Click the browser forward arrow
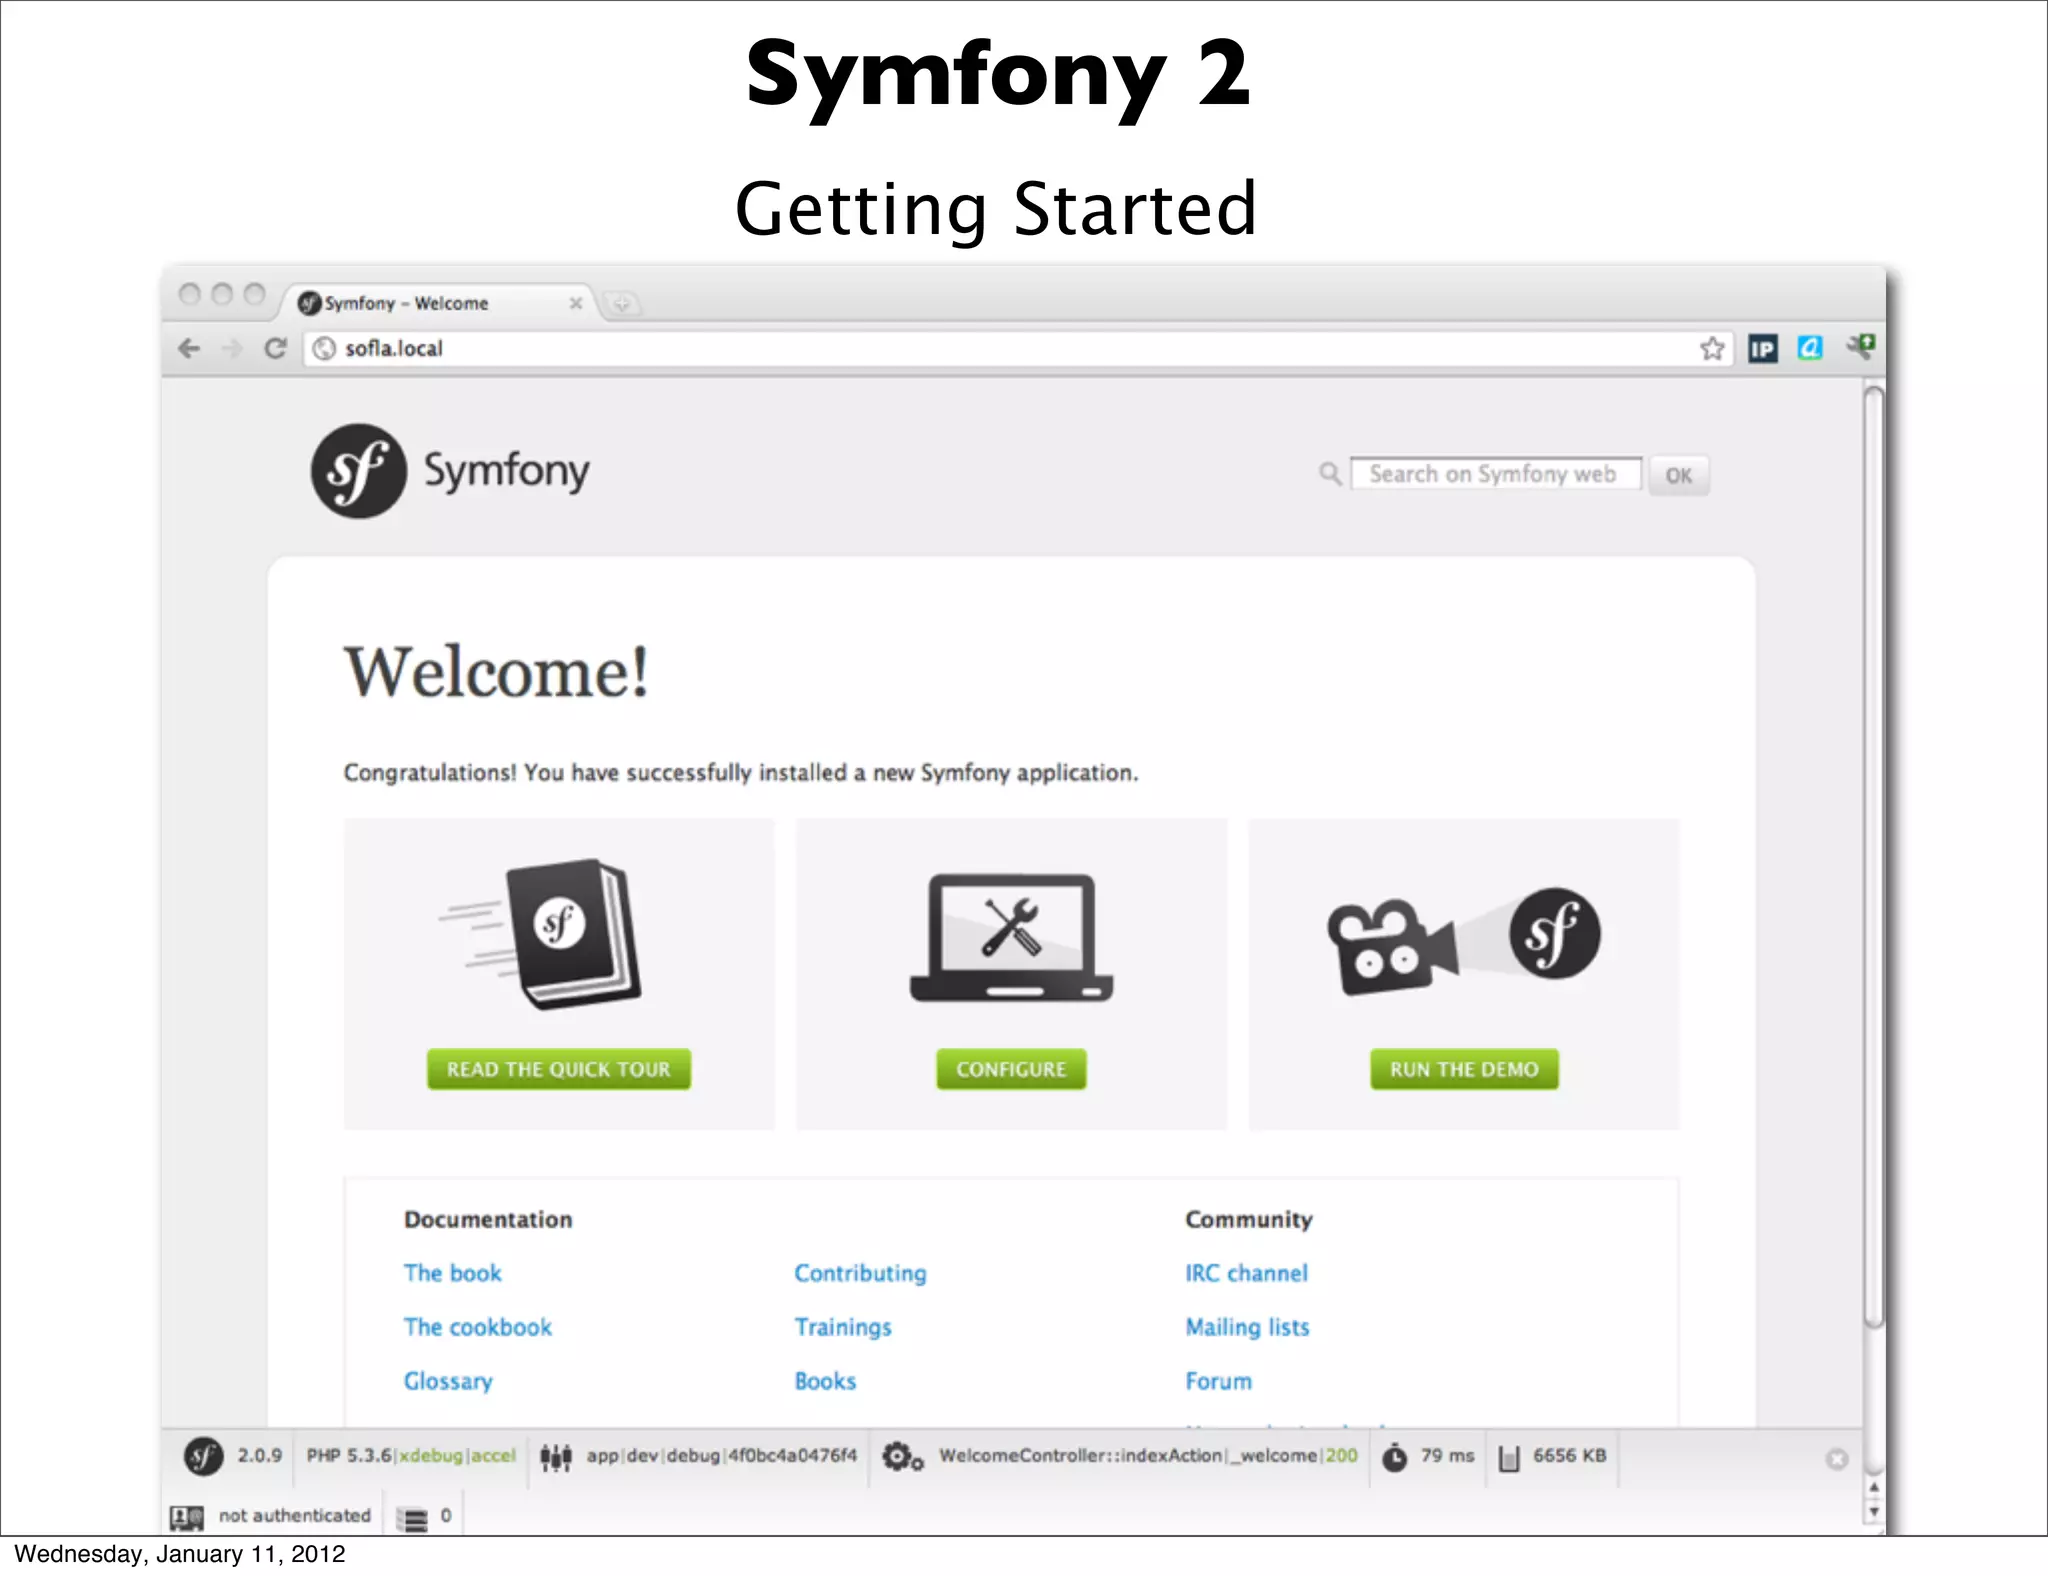This screenshot has width=2048, height=1576. [x=232, y=348]
